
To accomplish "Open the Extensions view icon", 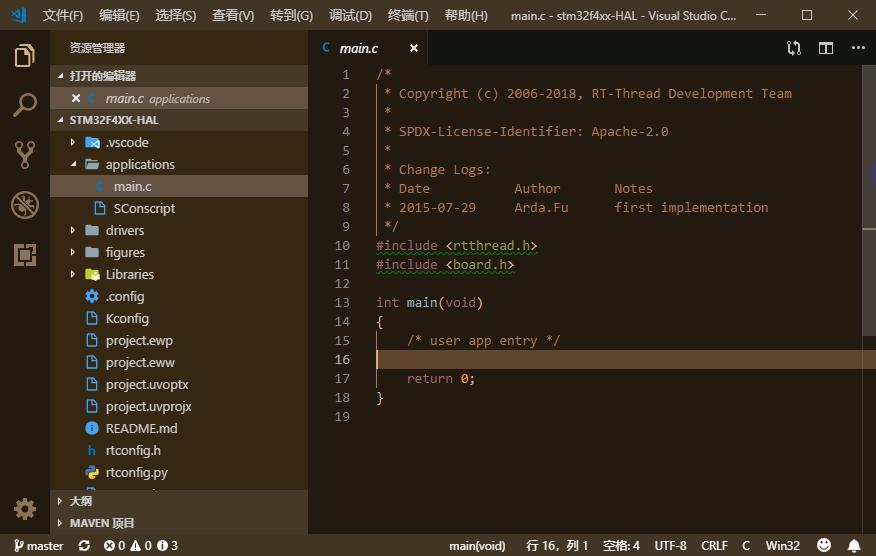I will (25, 255).
